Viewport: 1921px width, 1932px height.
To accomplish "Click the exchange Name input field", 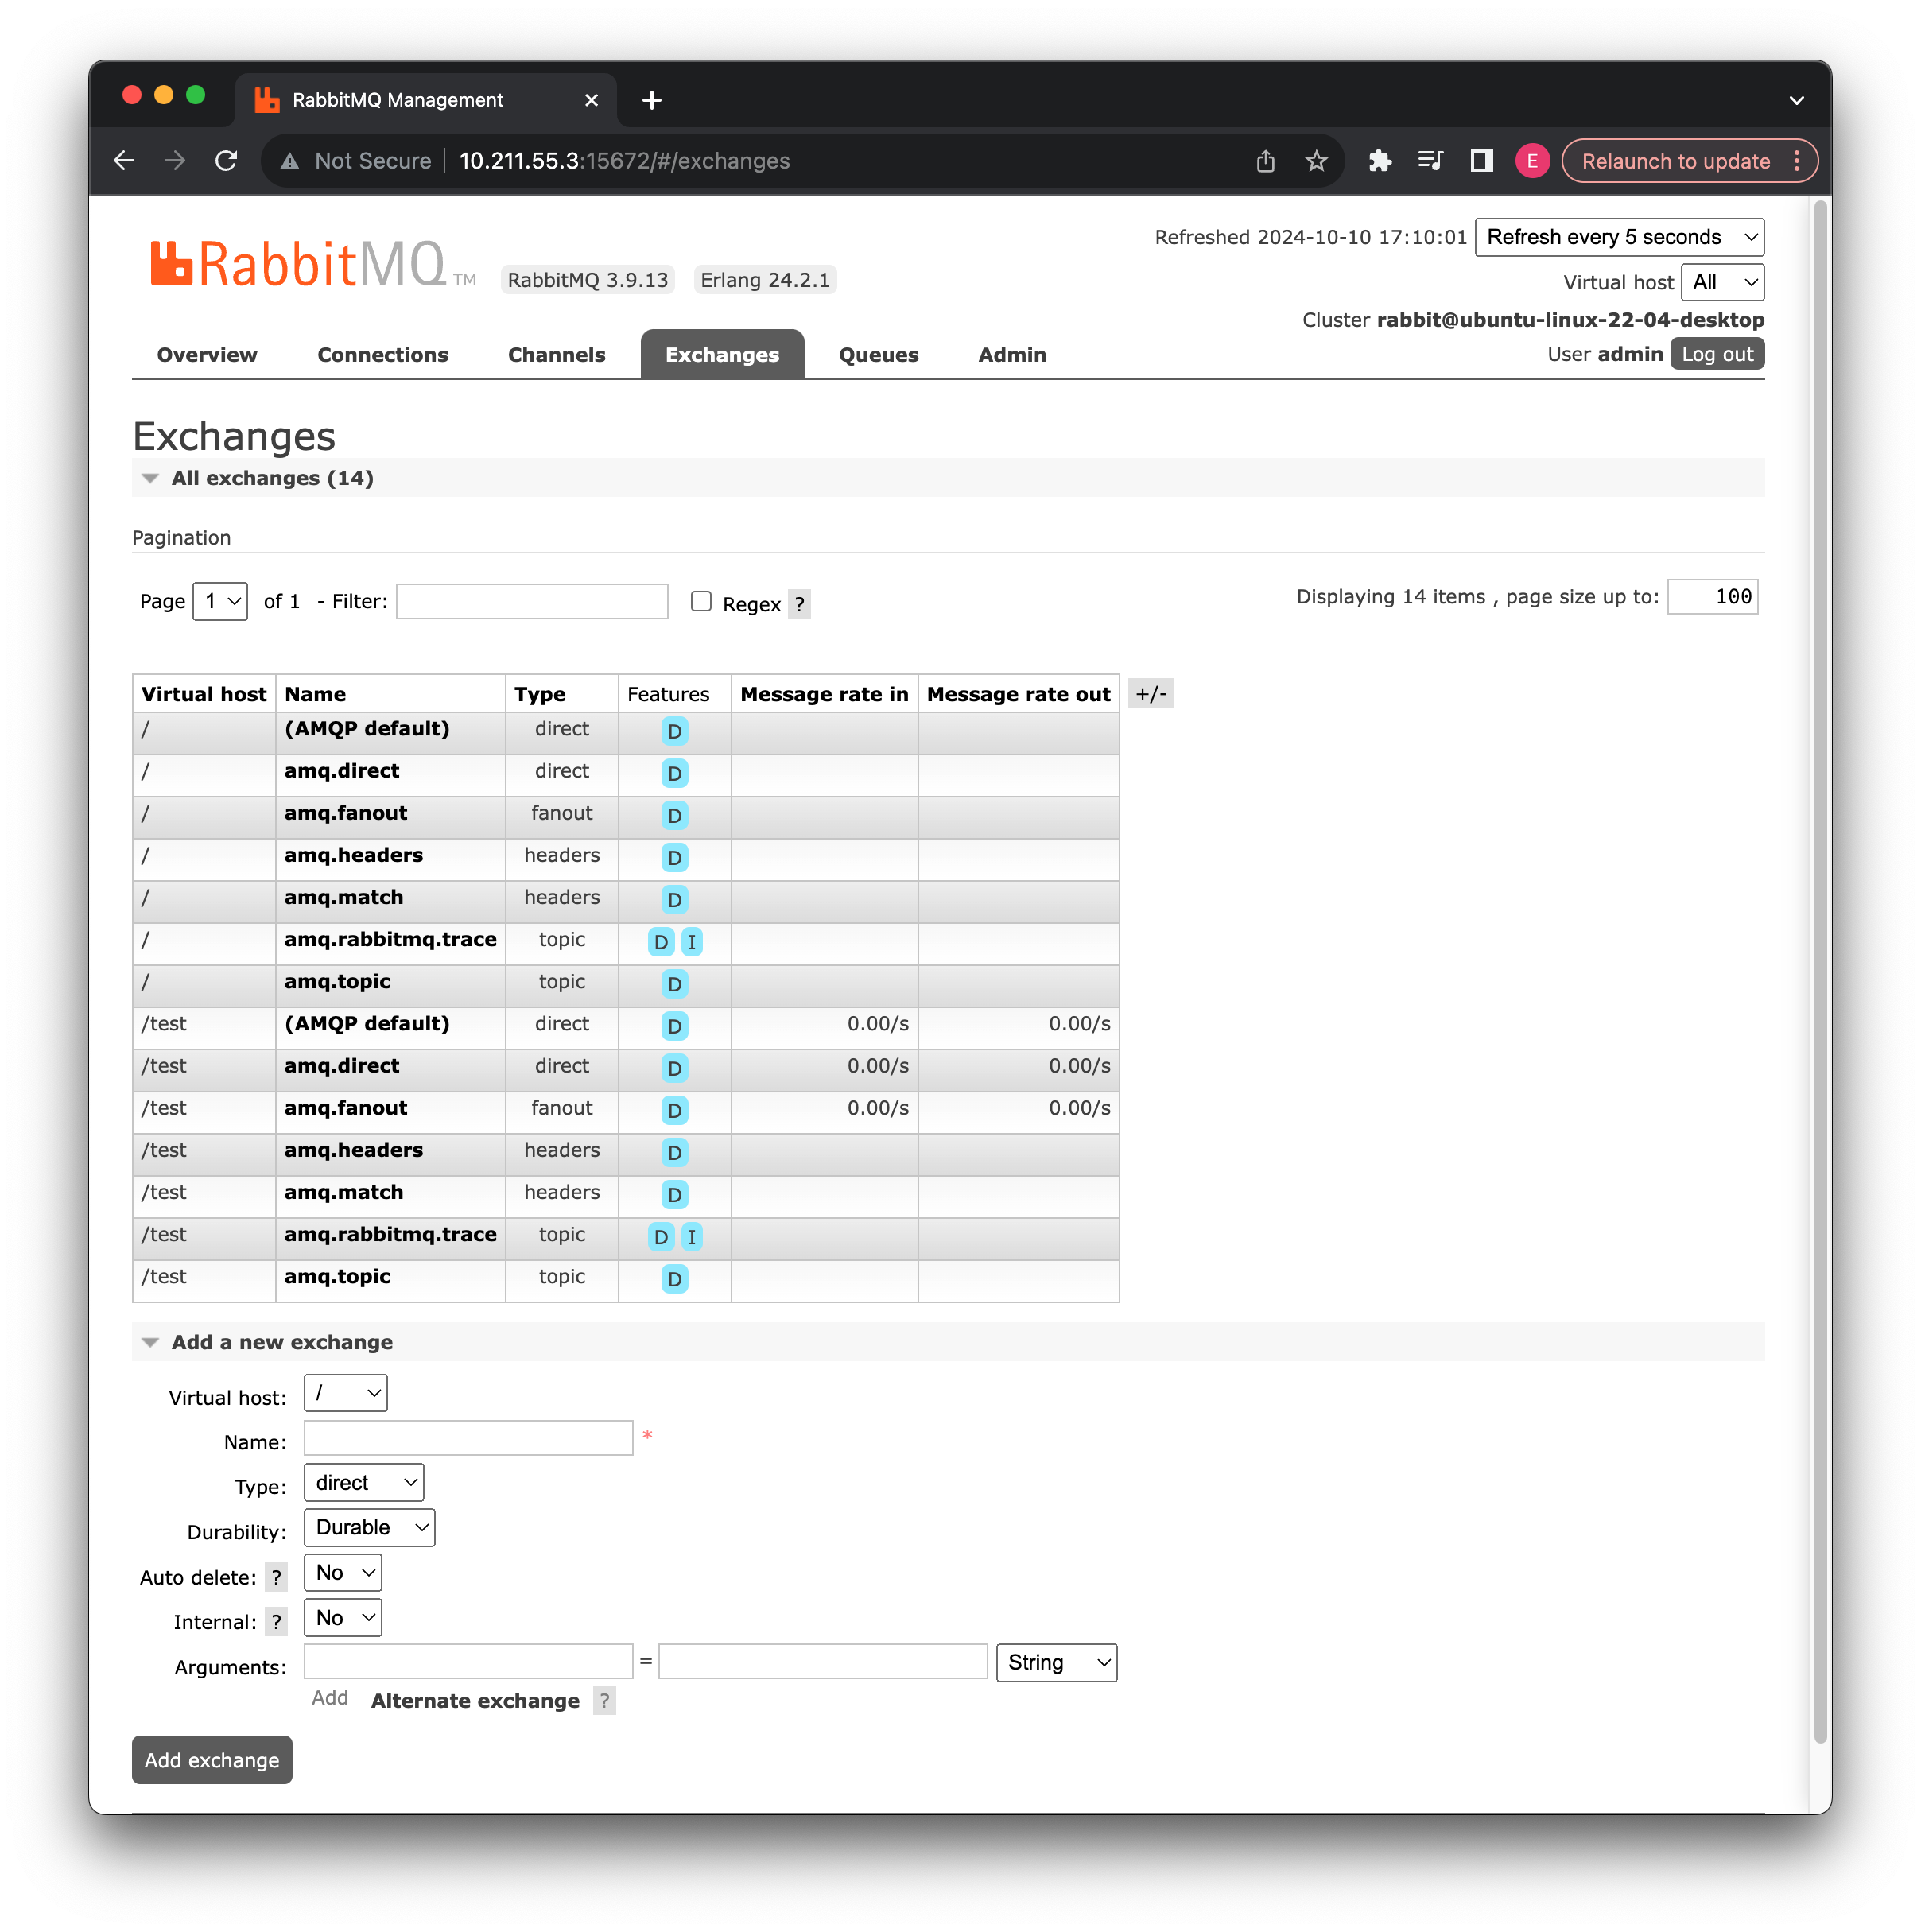I will pyautogui.click(x=468, y=1438).
